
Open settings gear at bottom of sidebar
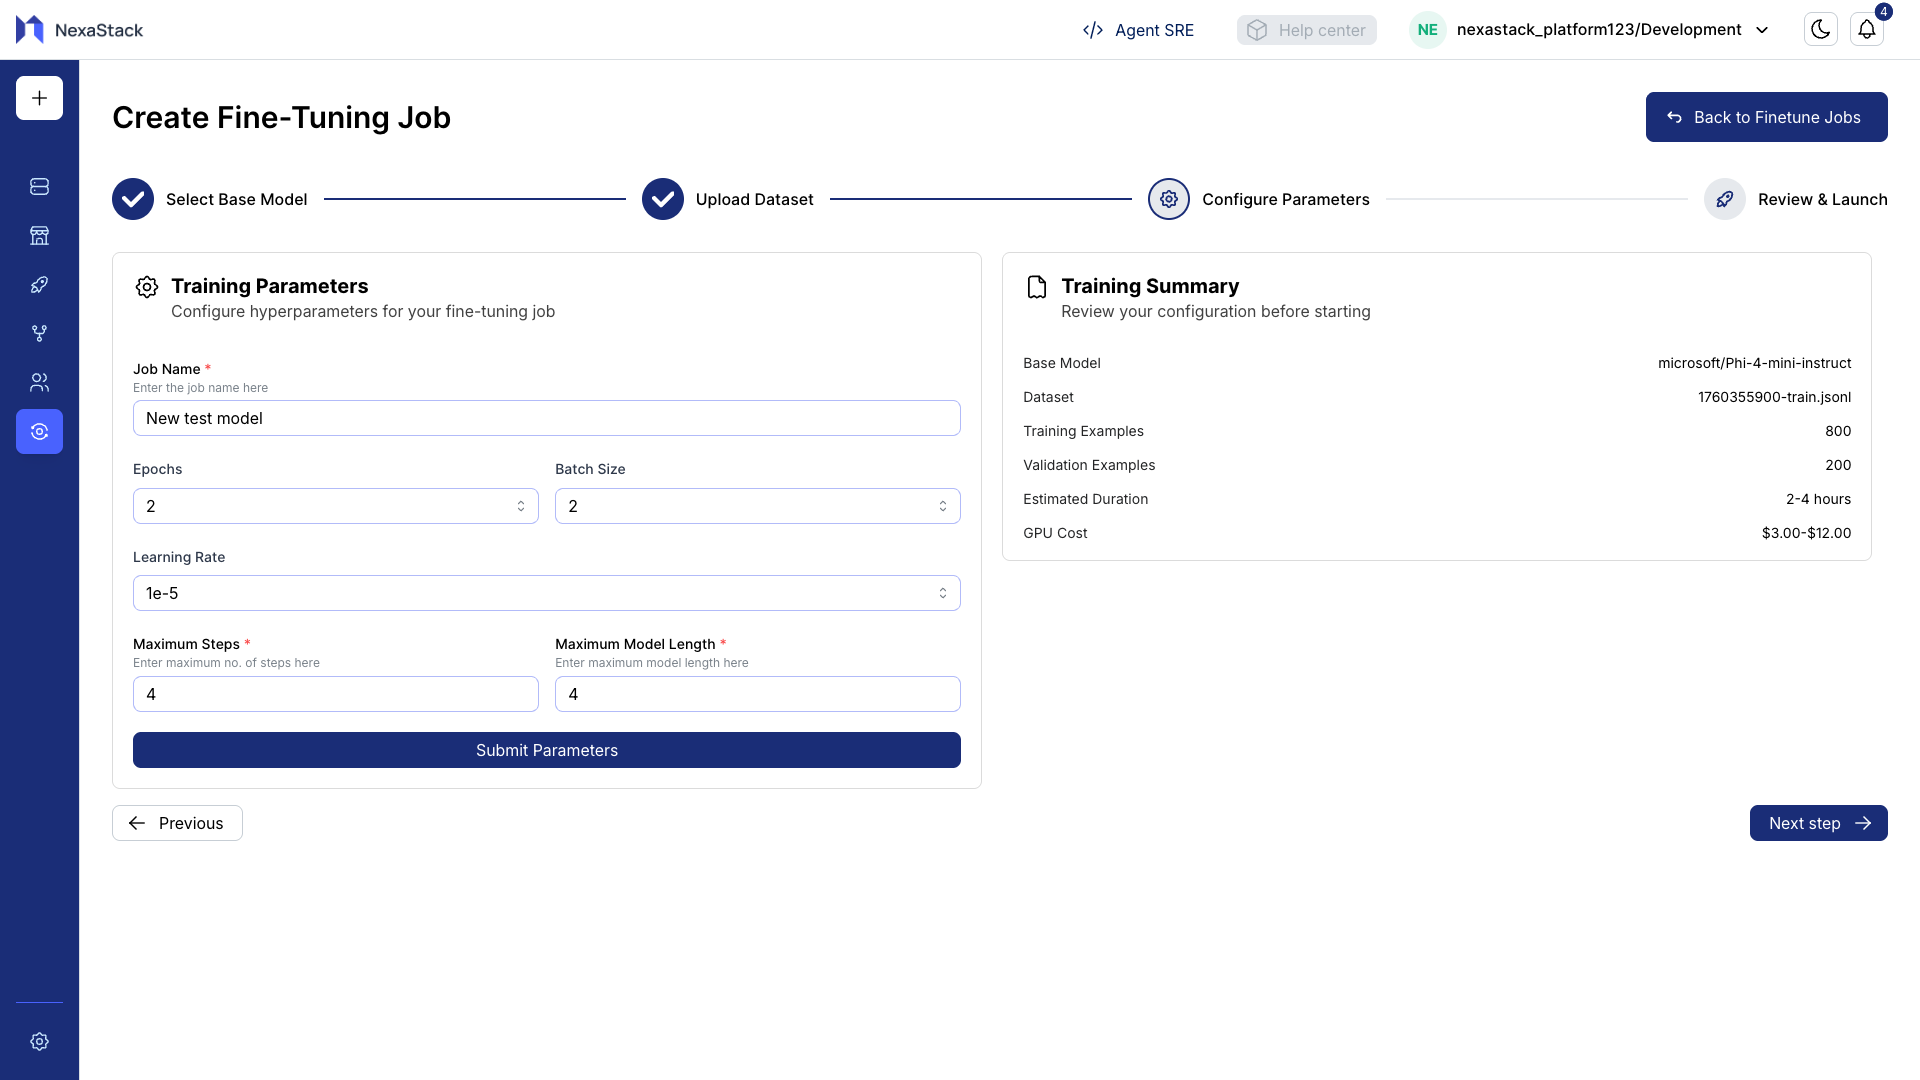pos(39,1041)
